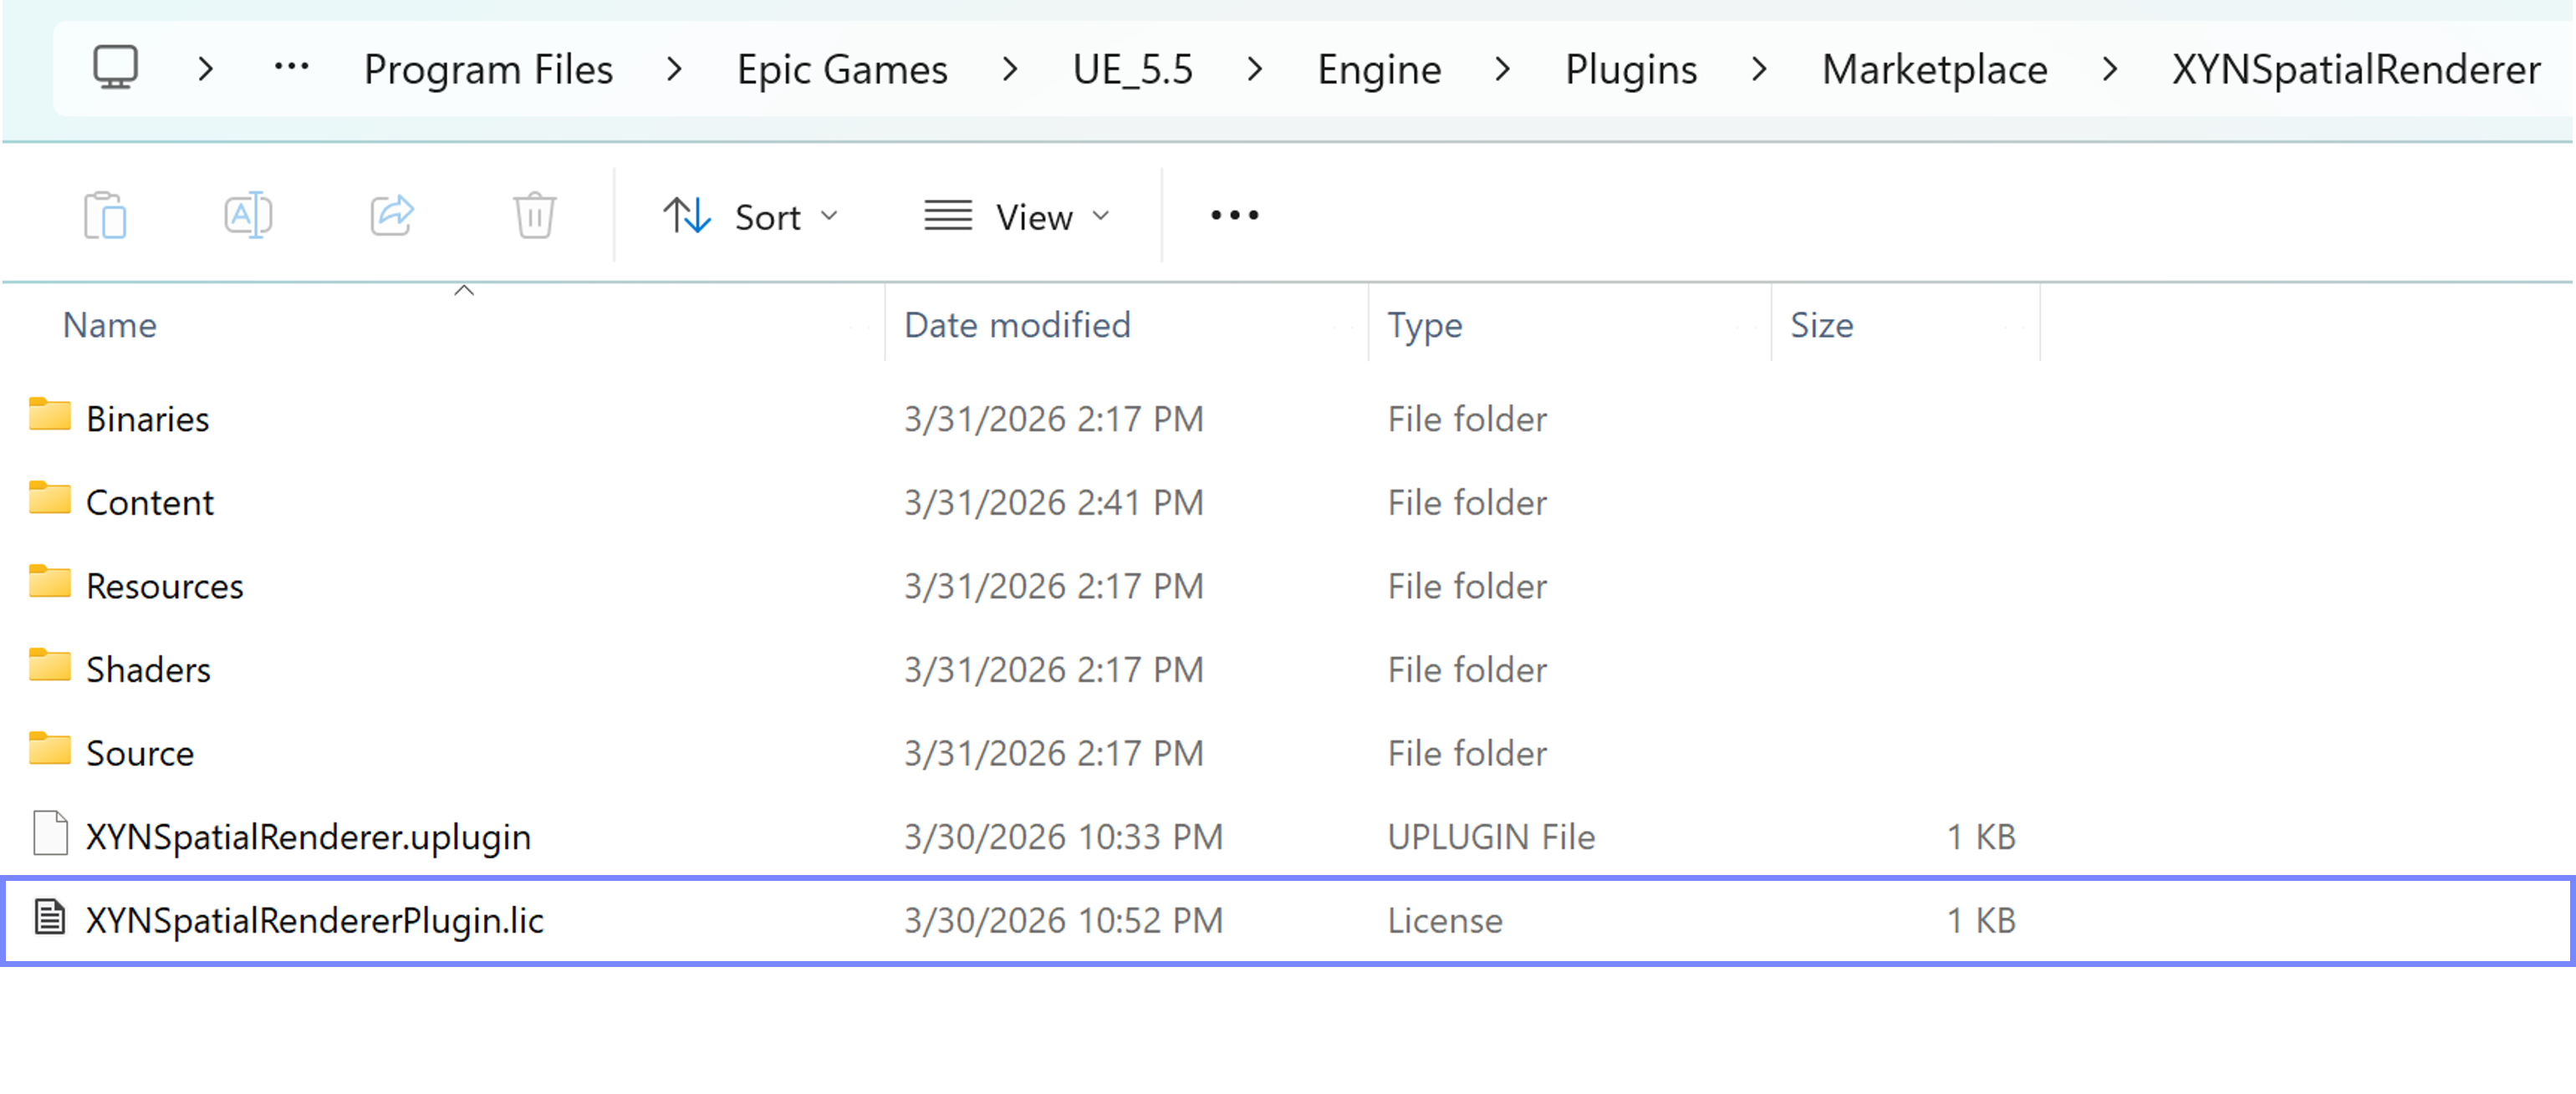Viewport: 2576px width, 1094px height.
Task: Sort files by the Type column
Action: pyautogui.click(x=1425, y=325)
